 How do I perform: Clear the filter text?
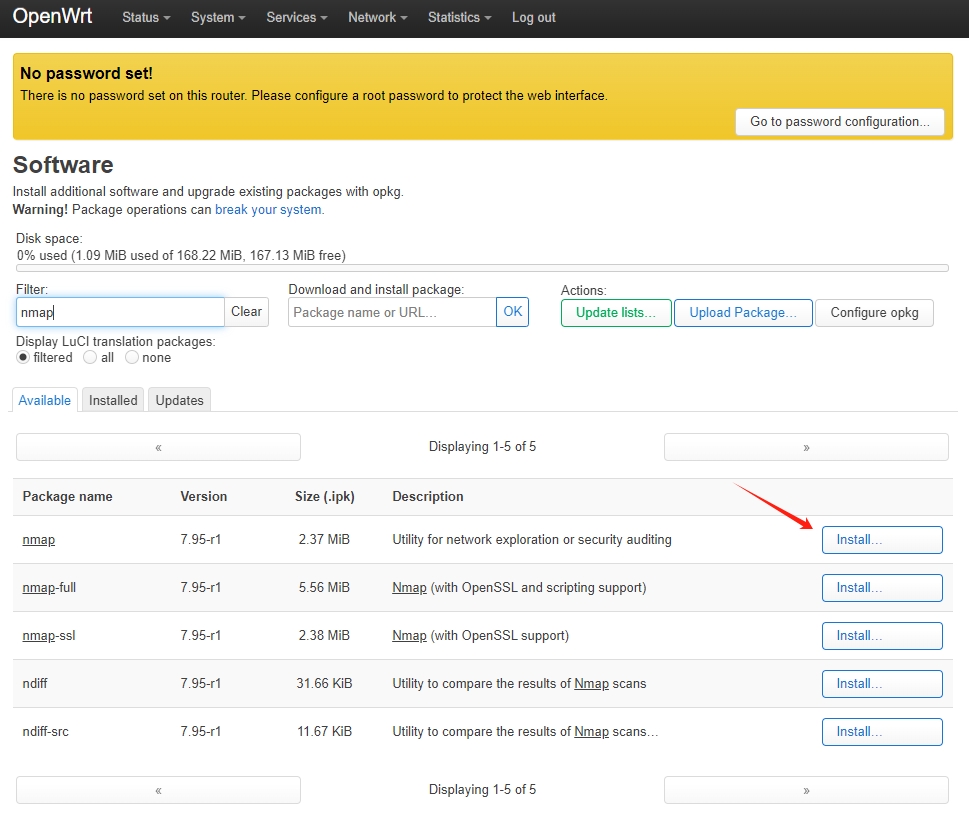point(246,312)
